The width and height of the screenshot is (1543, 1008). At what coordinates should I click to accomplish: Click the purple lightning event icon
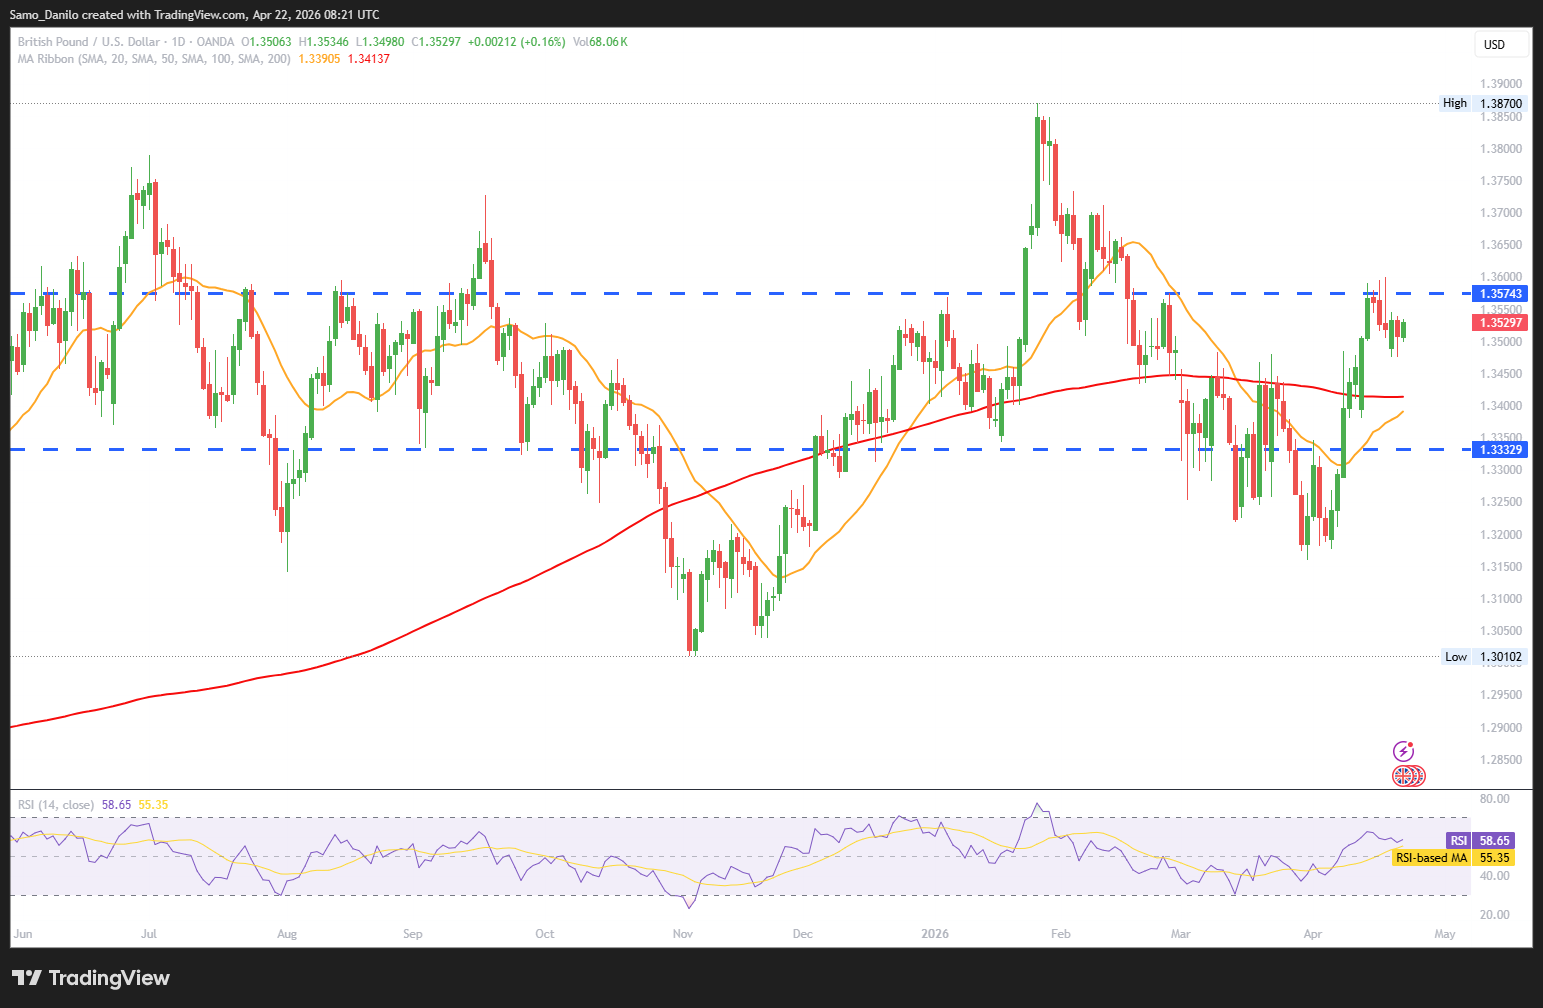[1403, 751]
